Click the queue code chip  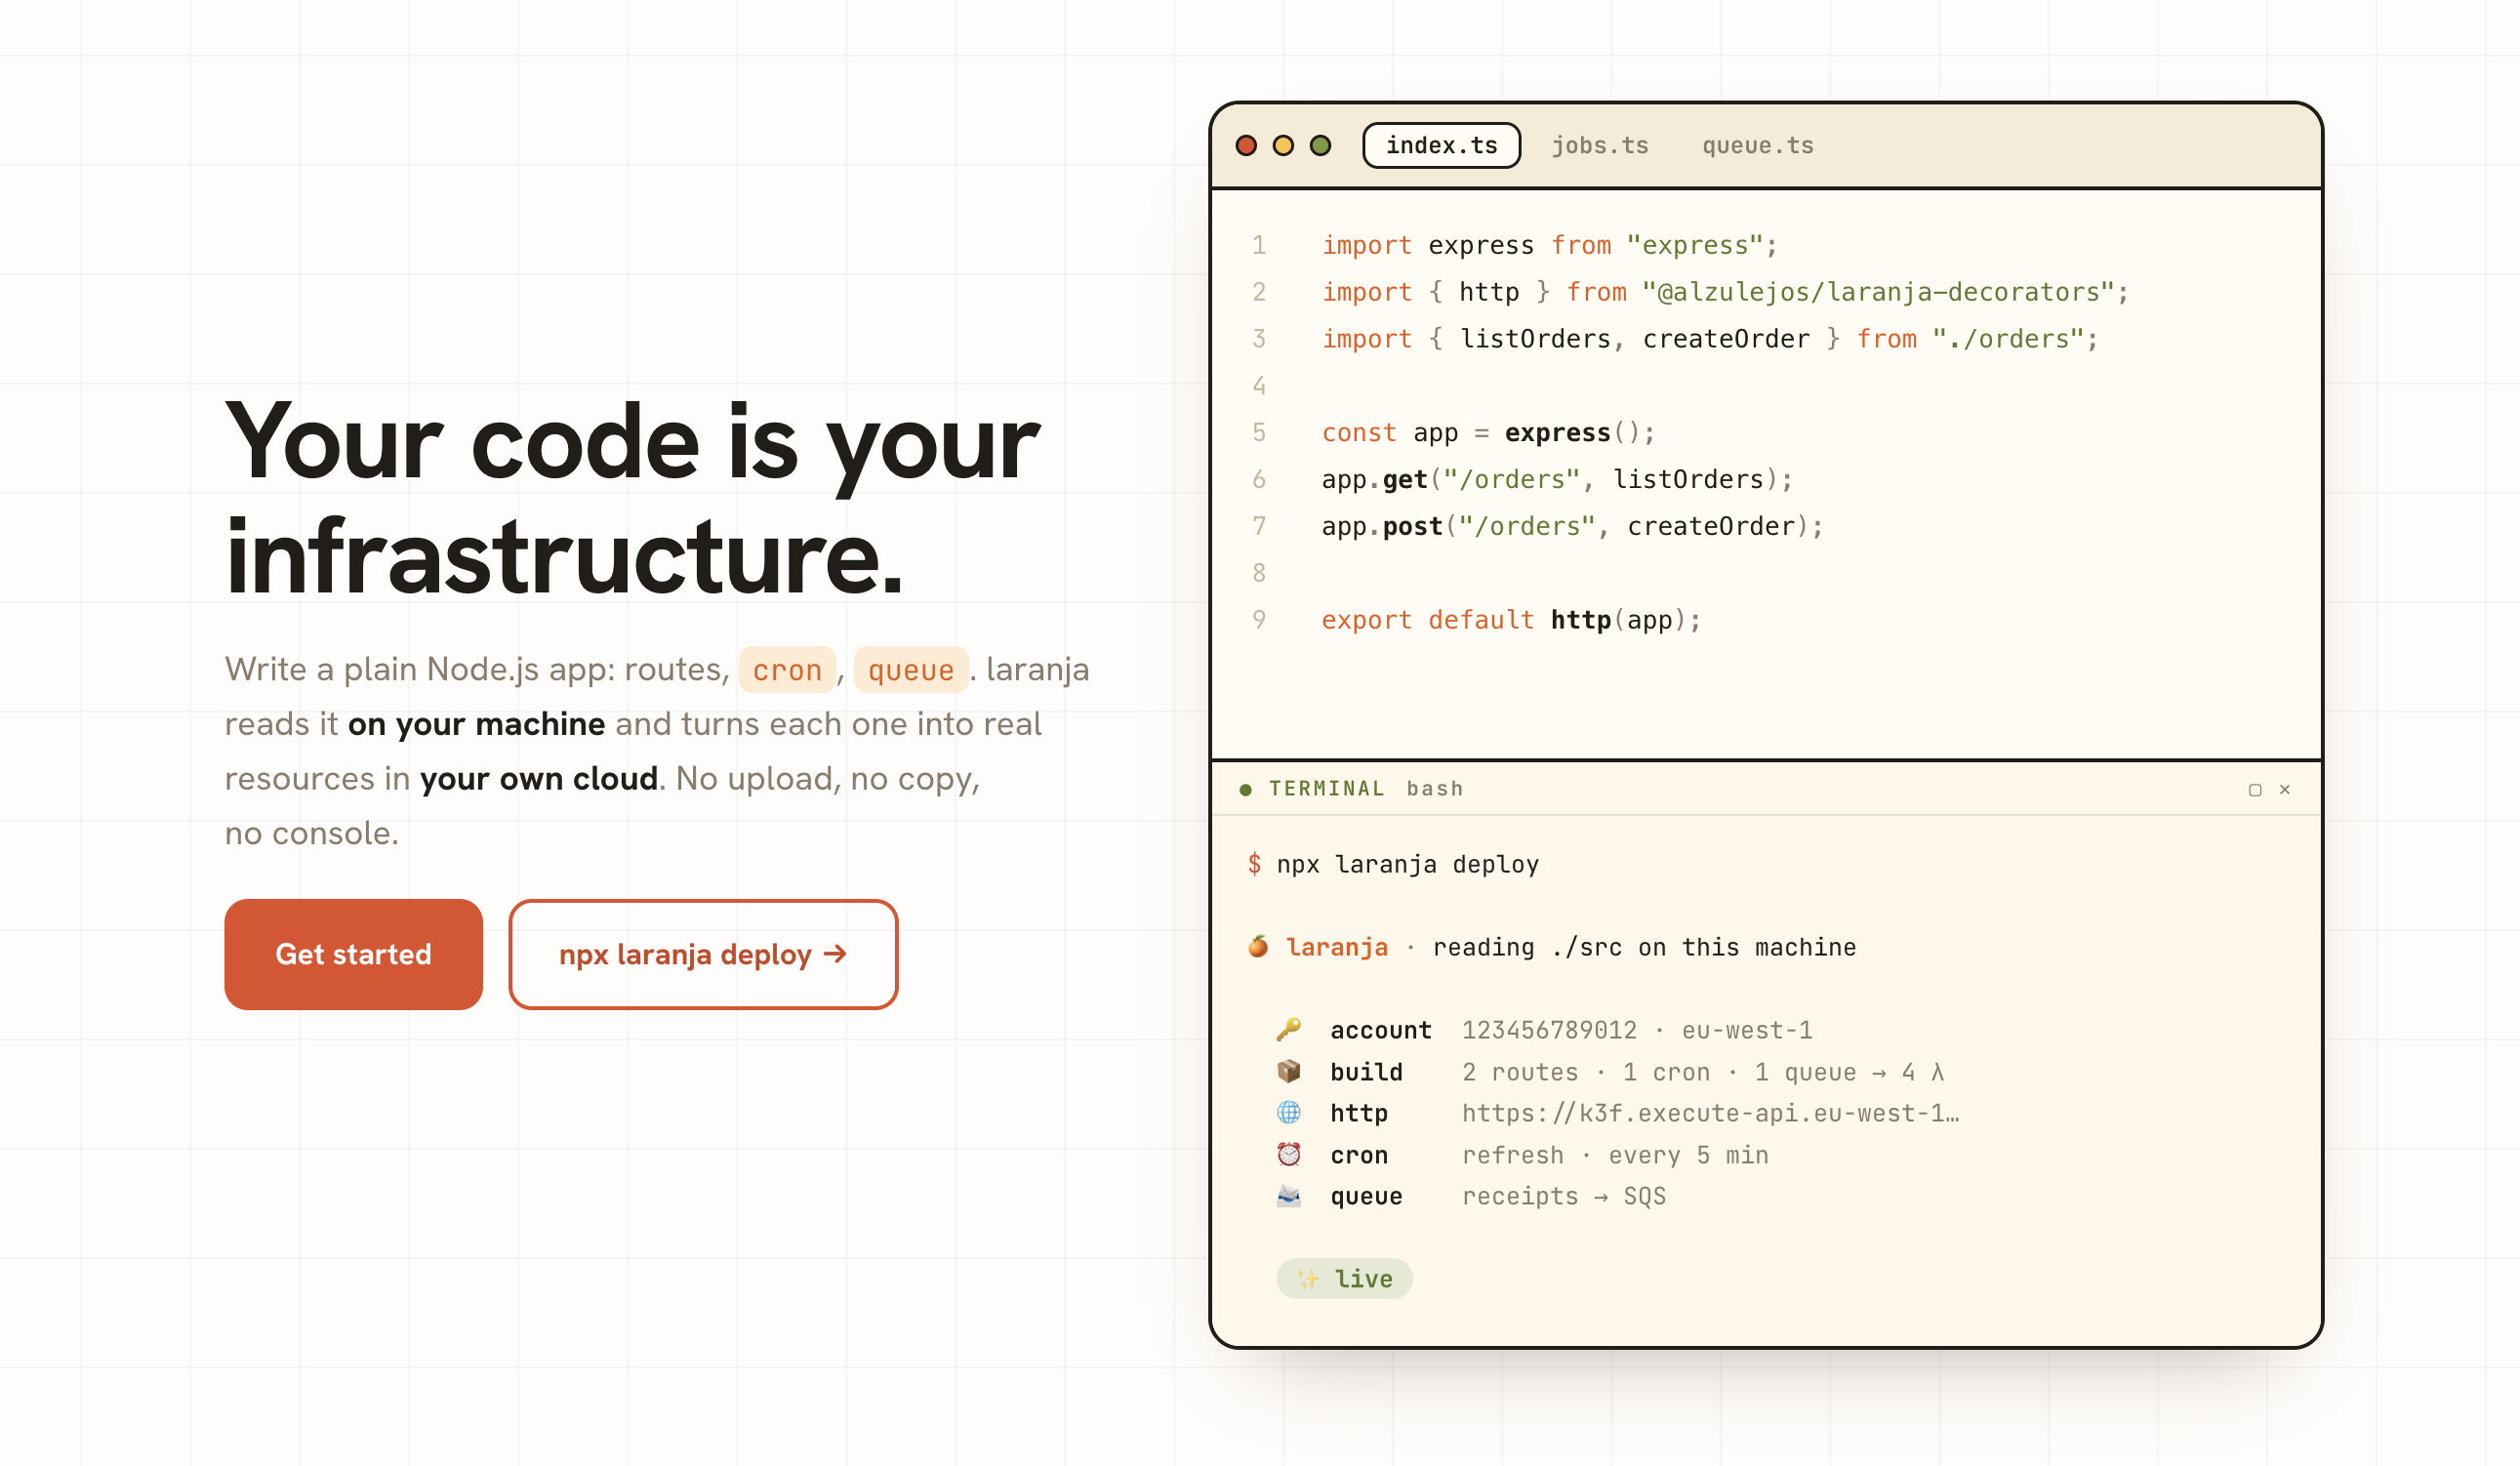[x=911, y=670]
